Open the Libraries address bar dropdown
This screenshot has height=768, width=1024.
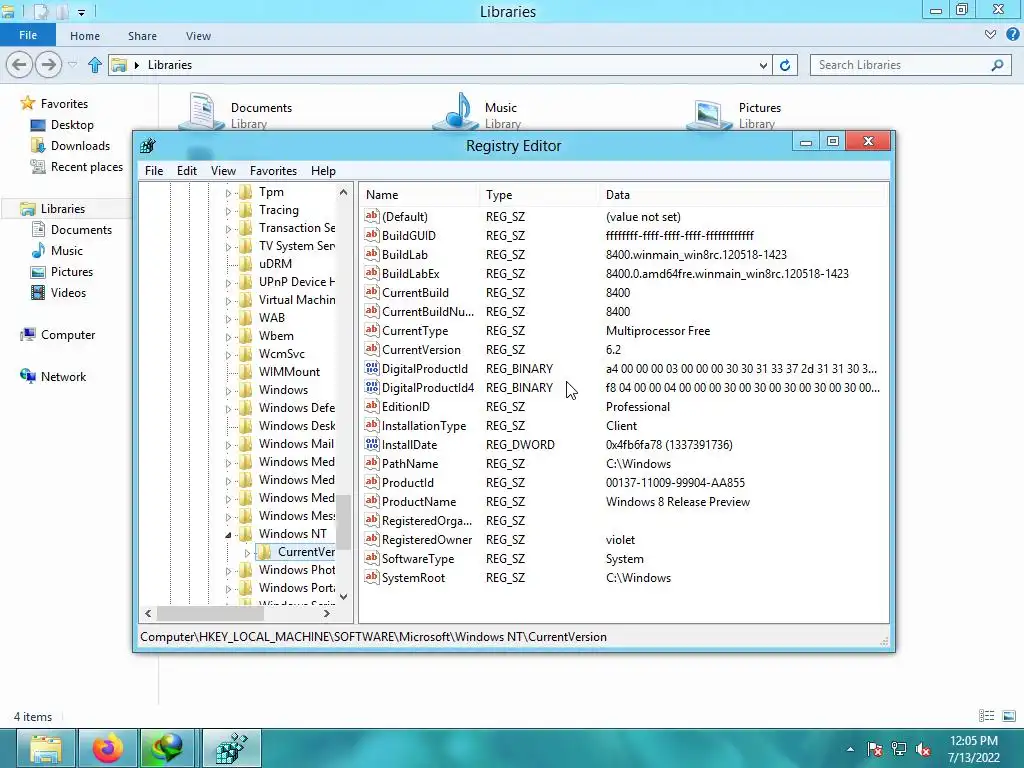click(x=763, y=65)
